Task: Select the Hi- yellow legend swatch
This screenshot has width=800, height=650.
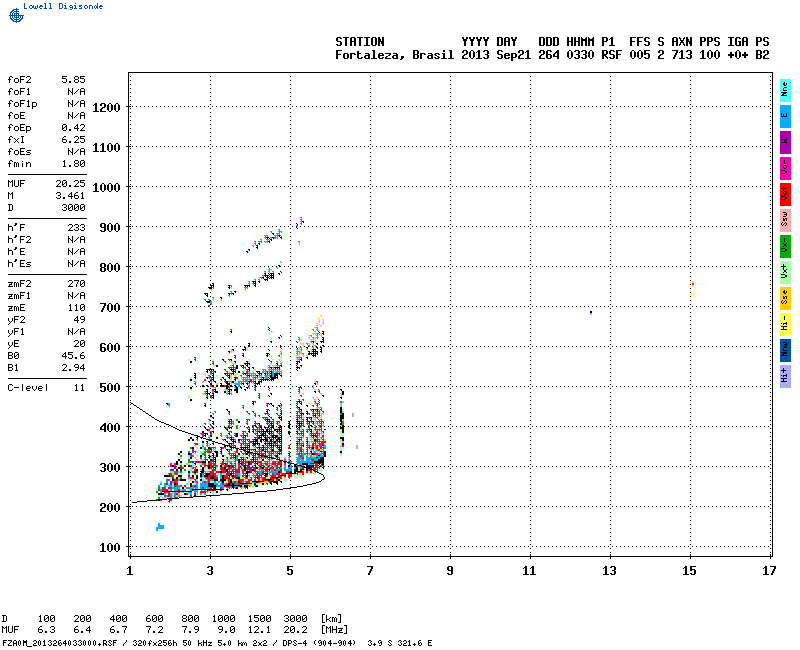Action: point(785,323)
